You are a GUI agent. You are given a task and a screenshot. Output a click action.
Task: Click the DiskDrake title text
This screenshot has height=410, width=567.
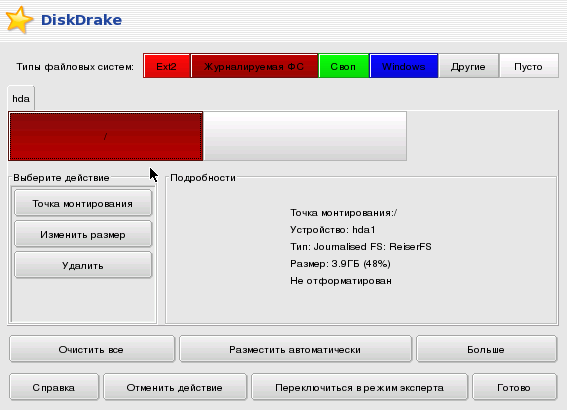pyautogui.click(x=81, y=20)
